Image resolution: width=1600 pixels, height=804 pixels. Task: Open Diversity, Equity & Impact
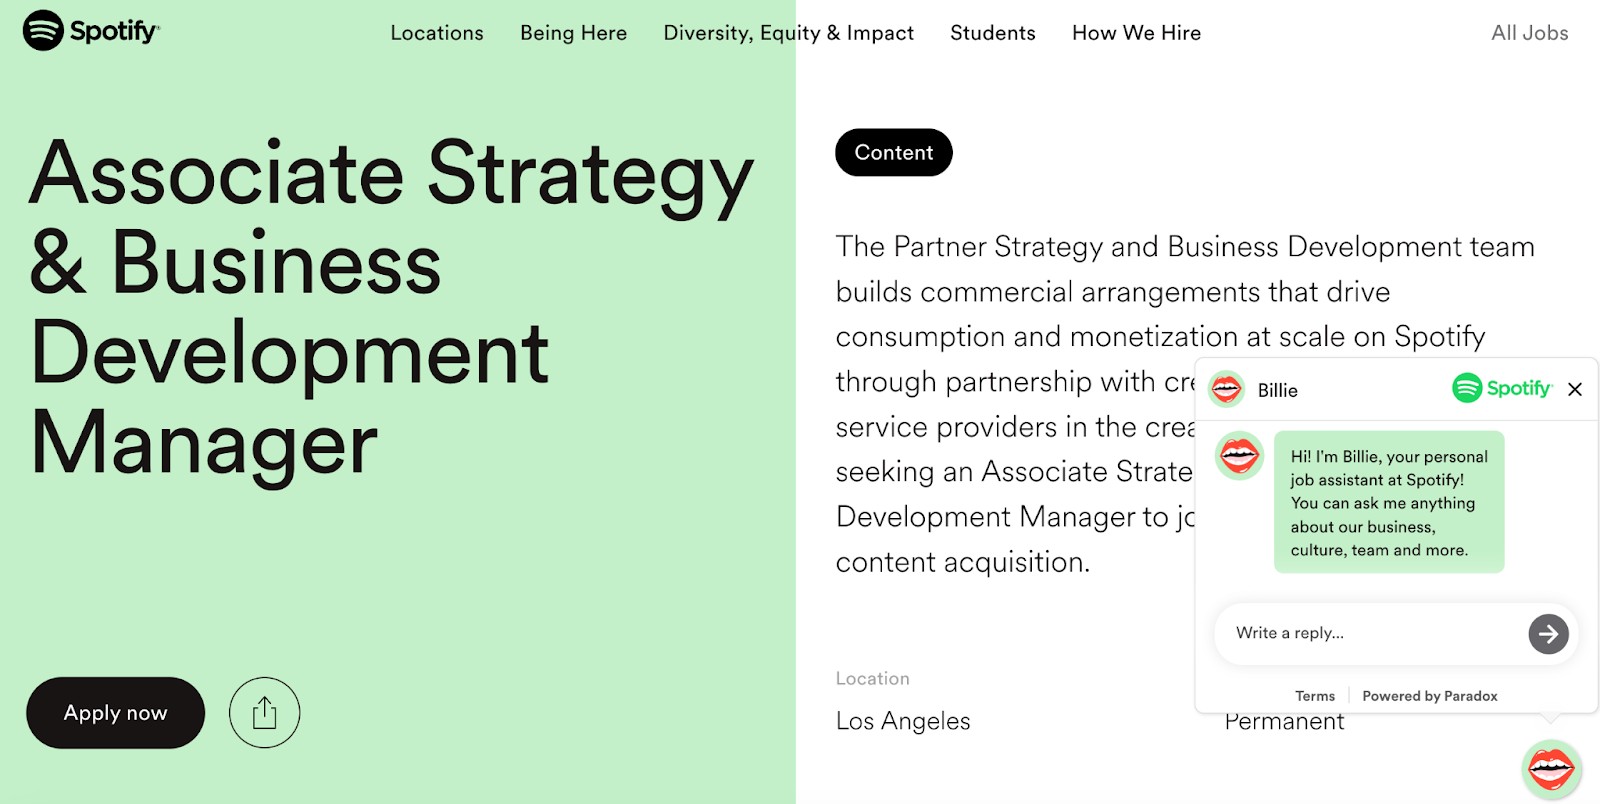(x=788, y=33)
